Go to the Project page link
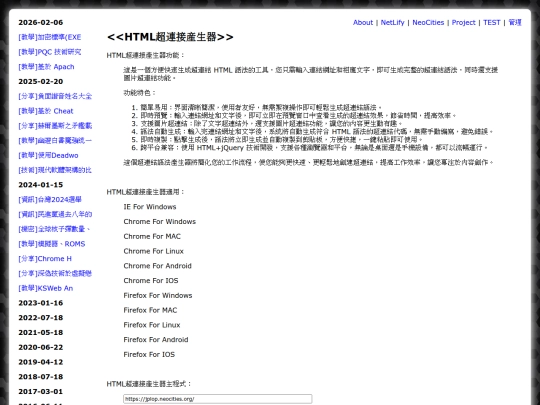 tap(463, 22)
